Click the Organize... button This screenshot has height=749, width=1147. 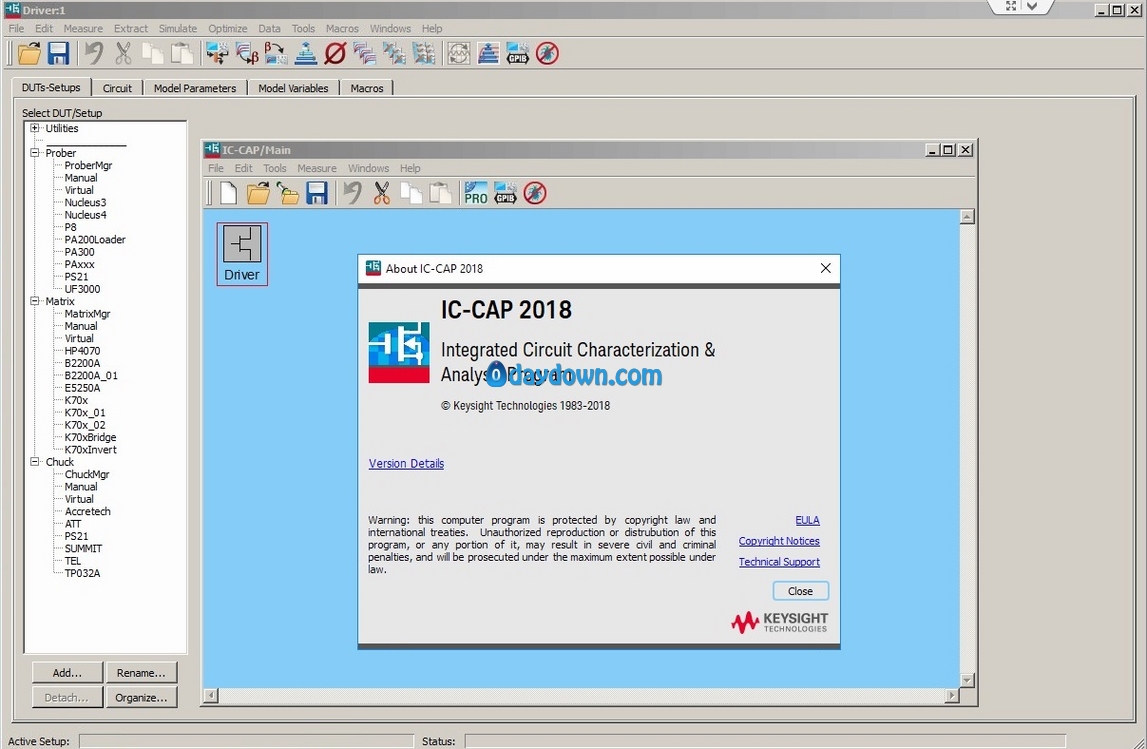click(141, 698)
